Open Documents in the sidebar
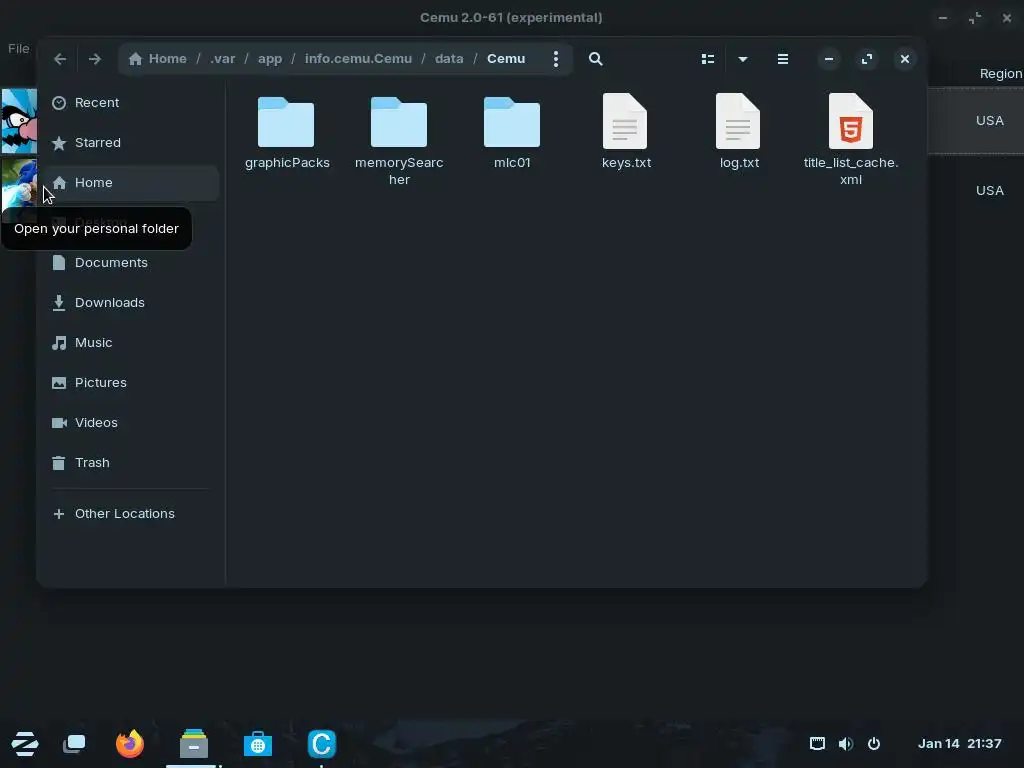The width and height of the screenshot is (1024, 768). click(x=131, y=263)
